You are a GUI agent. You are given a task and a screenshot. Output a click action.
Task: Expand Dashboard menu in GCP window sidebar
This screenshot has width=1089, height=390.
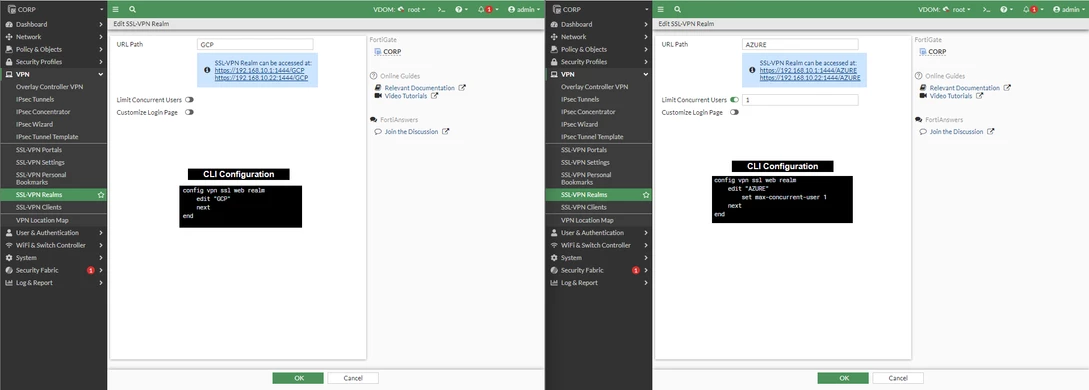tap(53, 24)
